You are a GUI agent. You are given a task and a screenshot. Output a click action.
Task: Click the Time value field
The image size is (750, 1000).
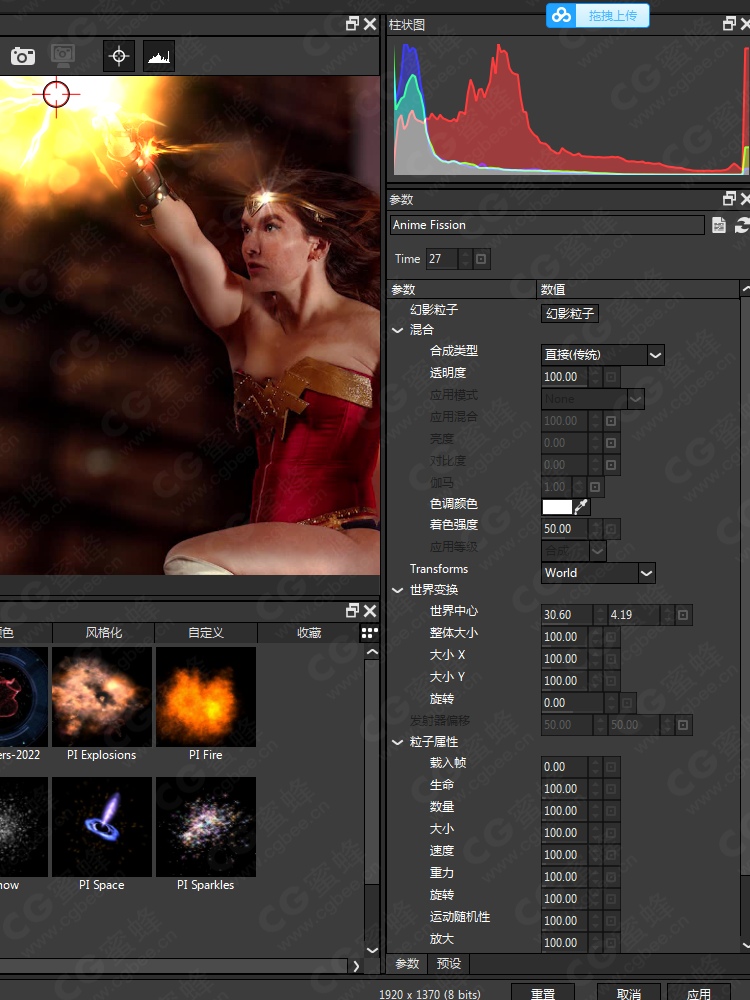pos(443,259)
